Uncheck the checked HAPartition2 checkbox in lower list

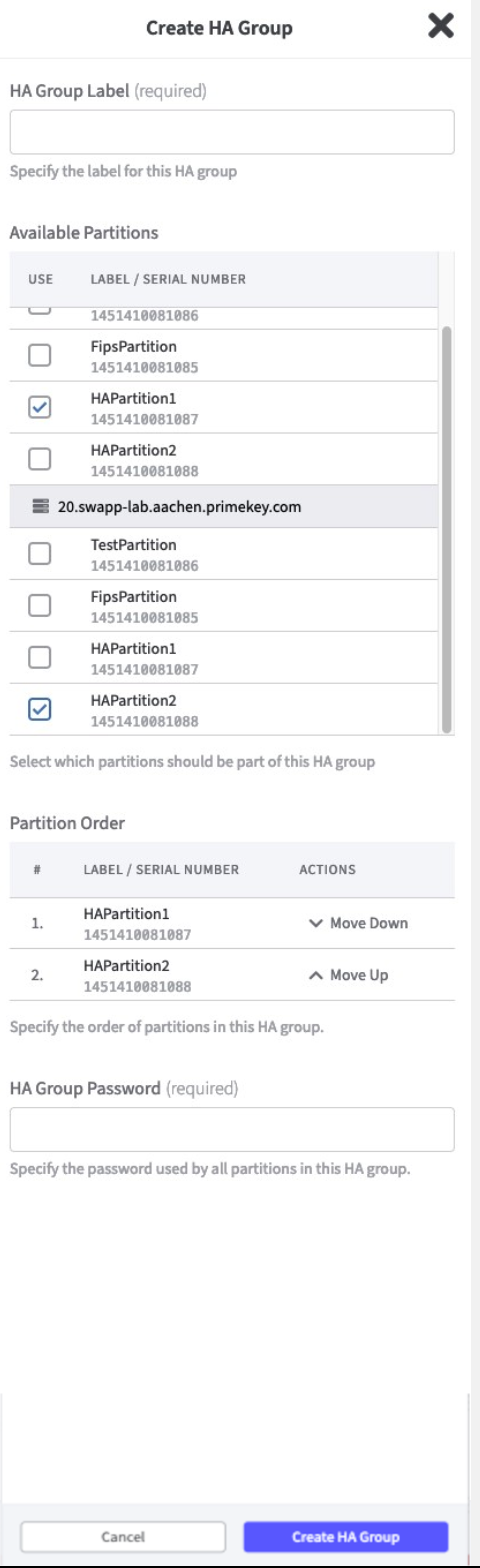point(39,710)
